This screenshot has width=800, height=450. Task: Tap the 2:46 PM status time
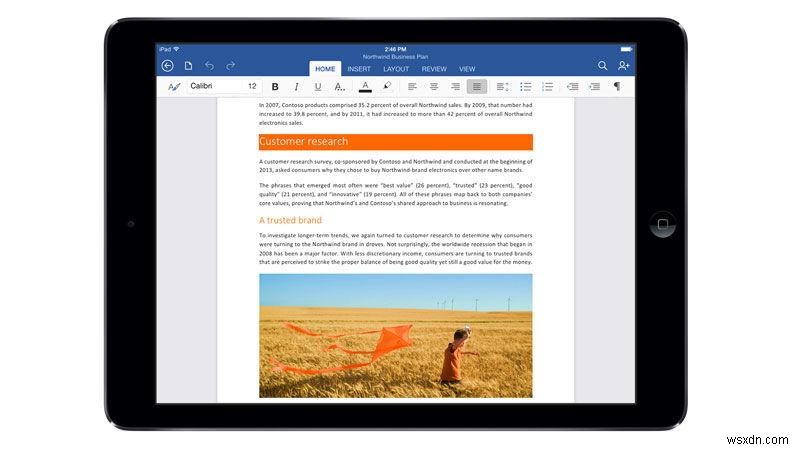[x=395, y=49]
